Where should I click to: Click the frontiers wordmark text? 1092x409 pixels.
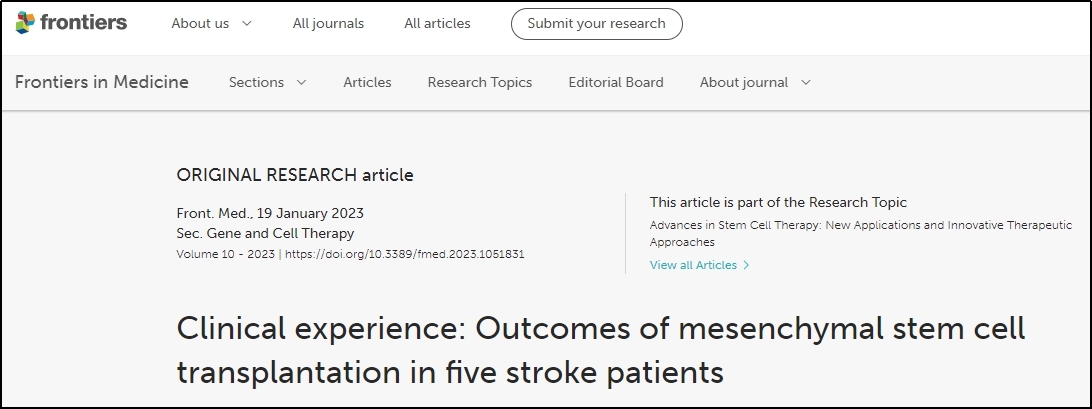[84, 22]
